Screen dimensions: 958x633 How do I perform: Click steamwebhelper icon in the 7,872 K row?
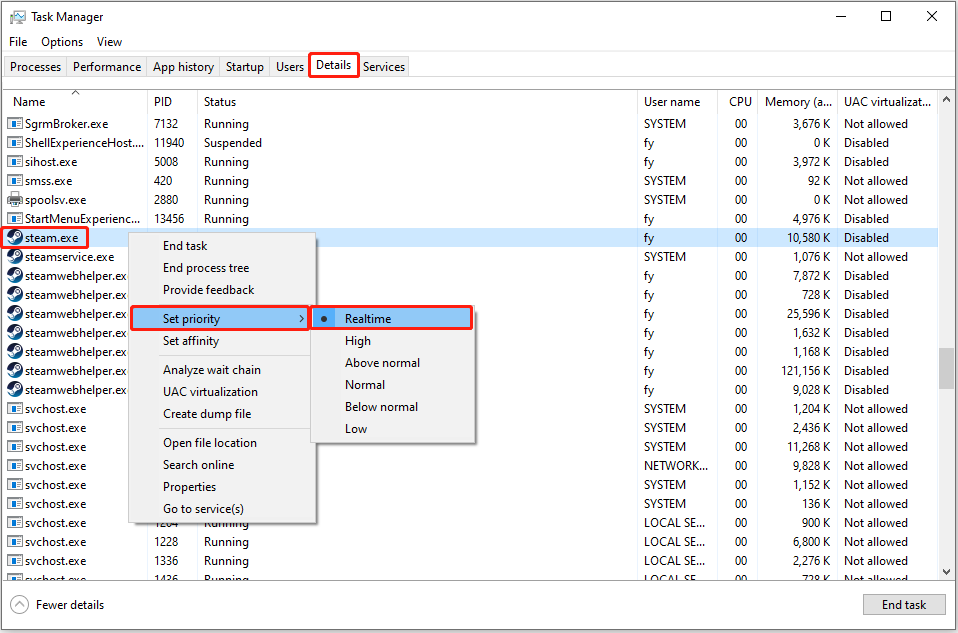15,276
